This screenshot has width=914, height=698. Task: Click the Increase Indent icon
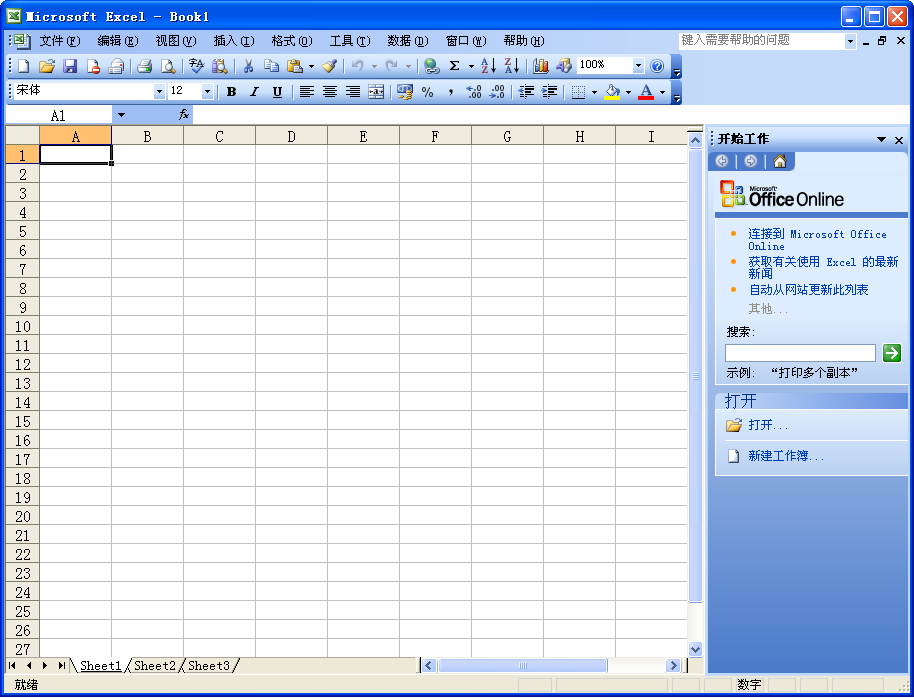(549, 92)
